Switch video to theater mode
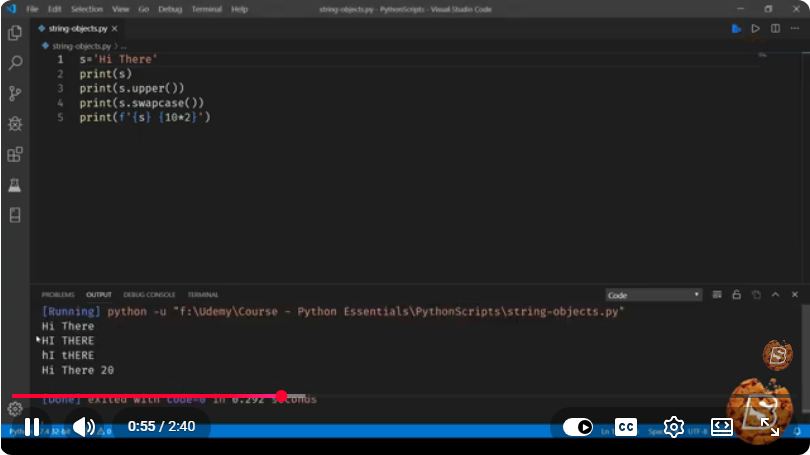810x455 pixels. 722,427
